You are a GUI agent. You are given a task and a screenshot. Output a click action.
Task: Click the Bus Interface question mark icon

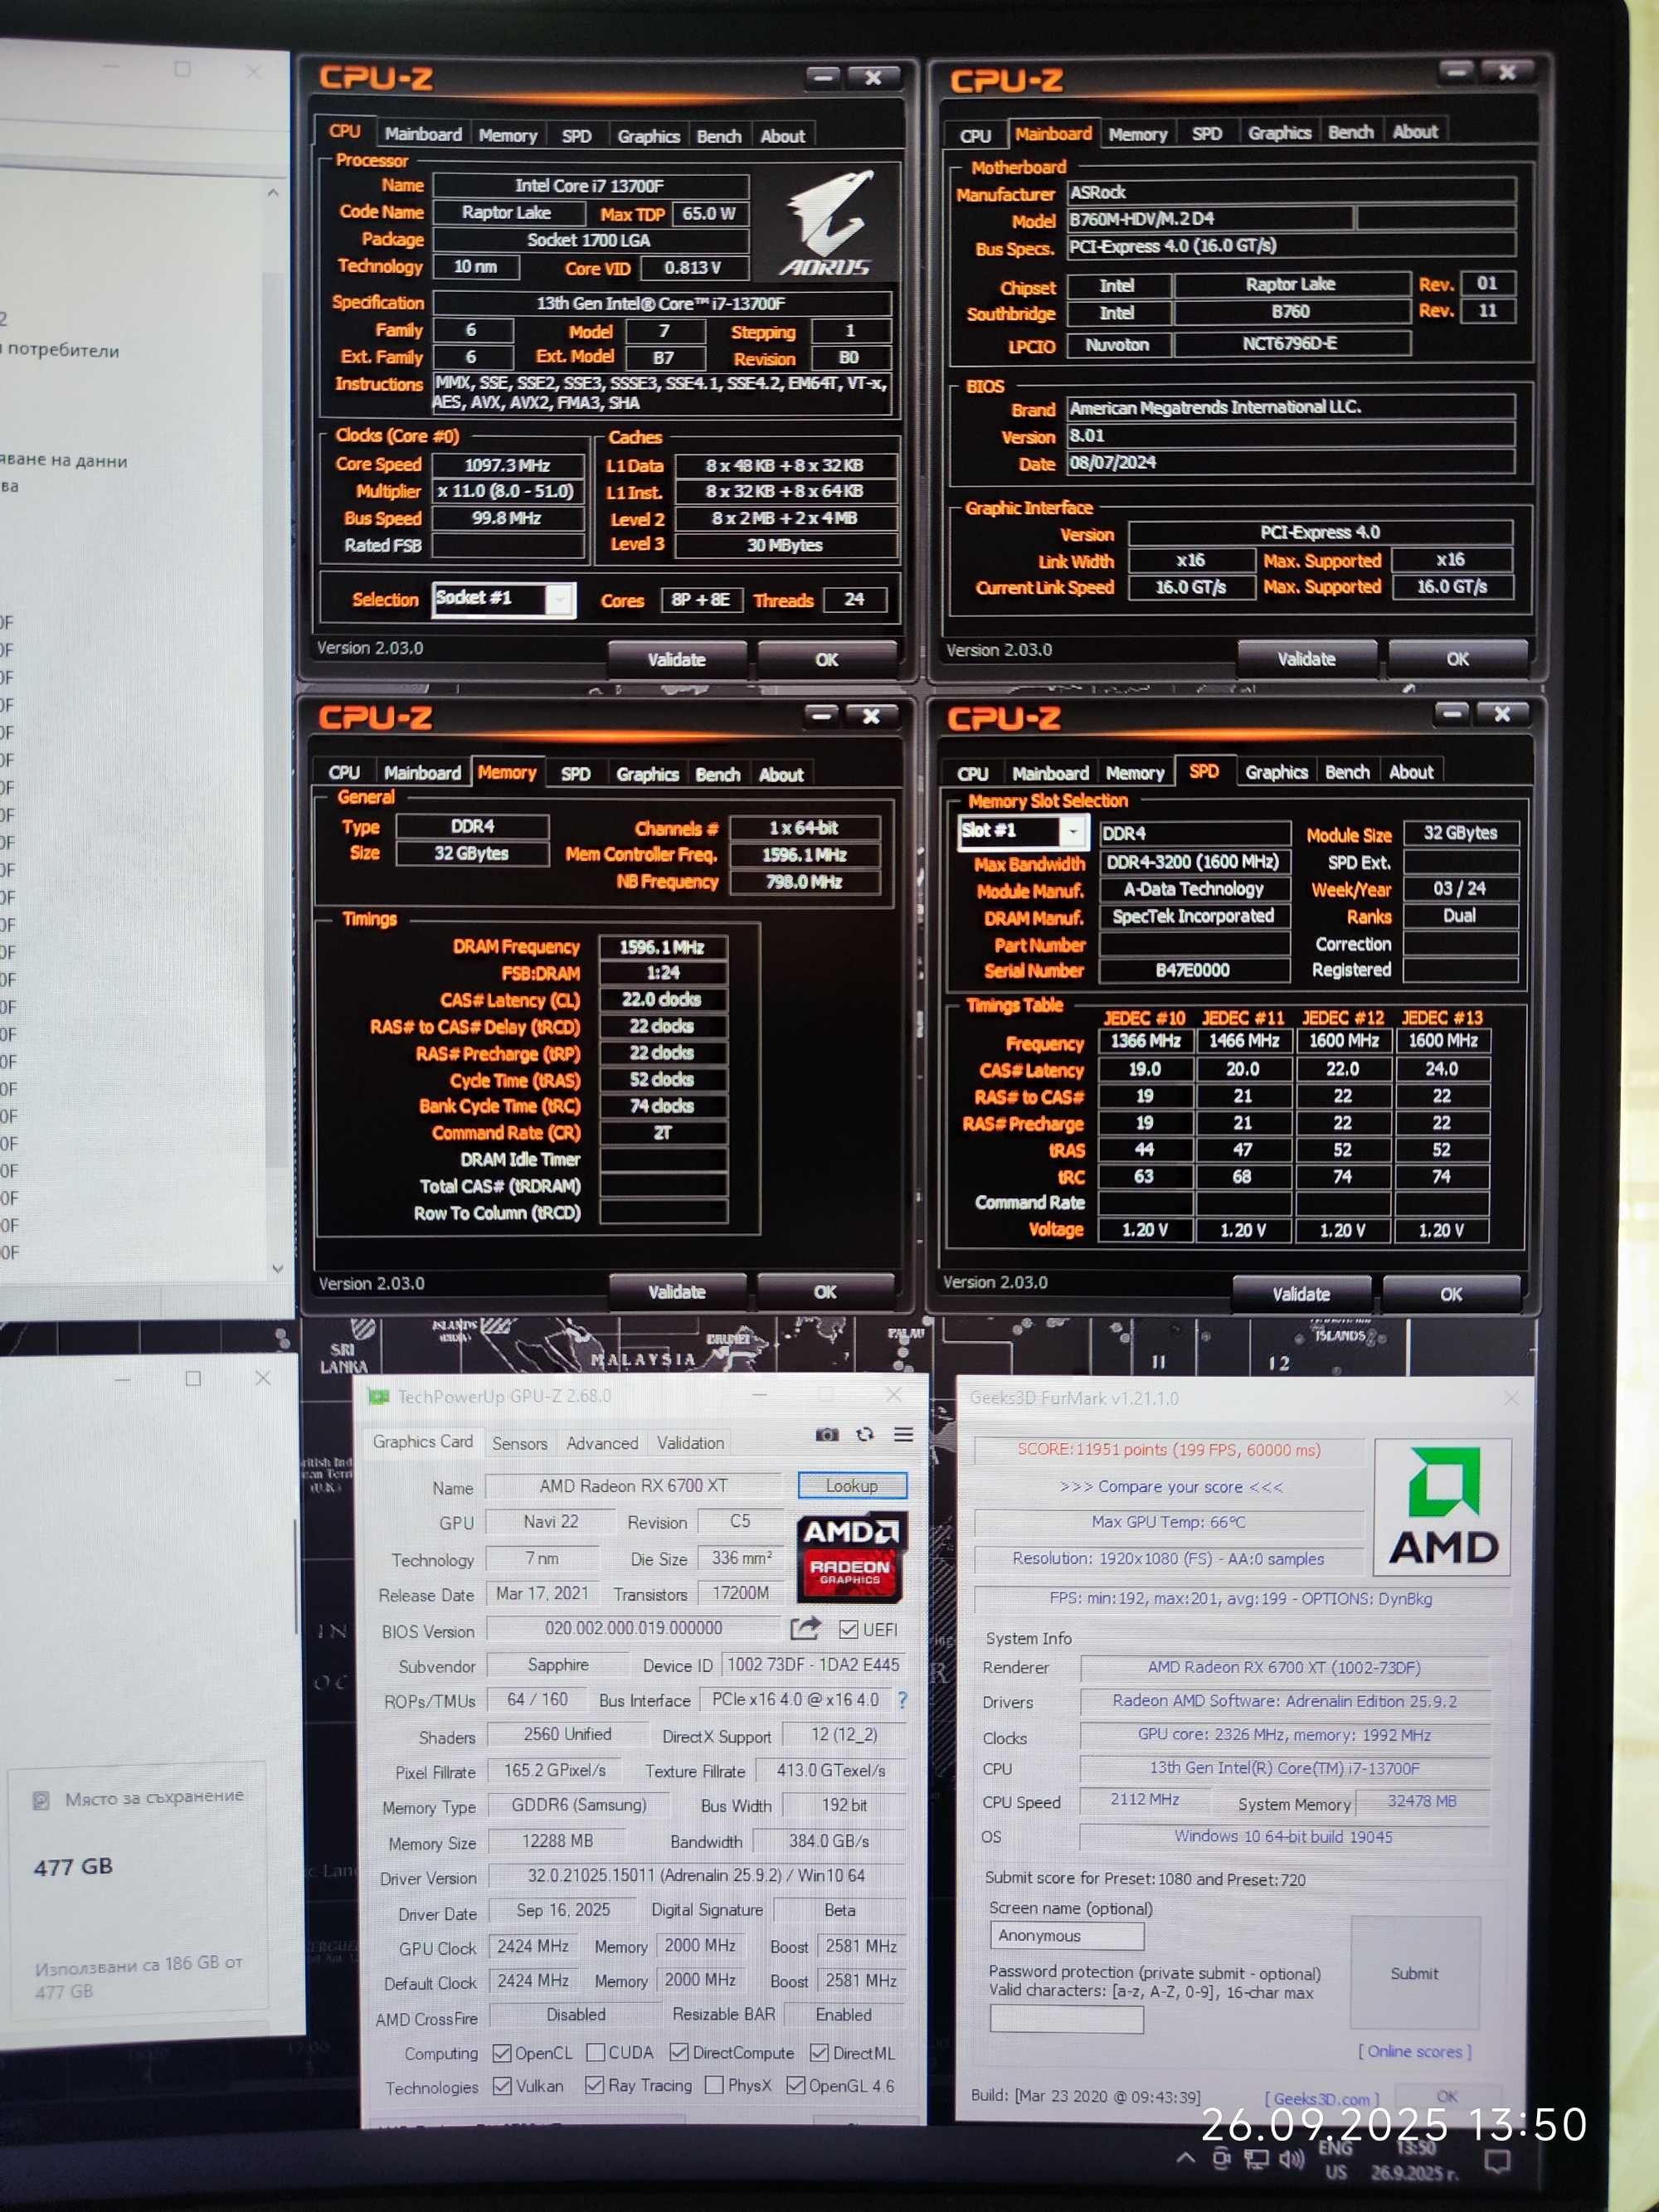[x=903, y=1699]
